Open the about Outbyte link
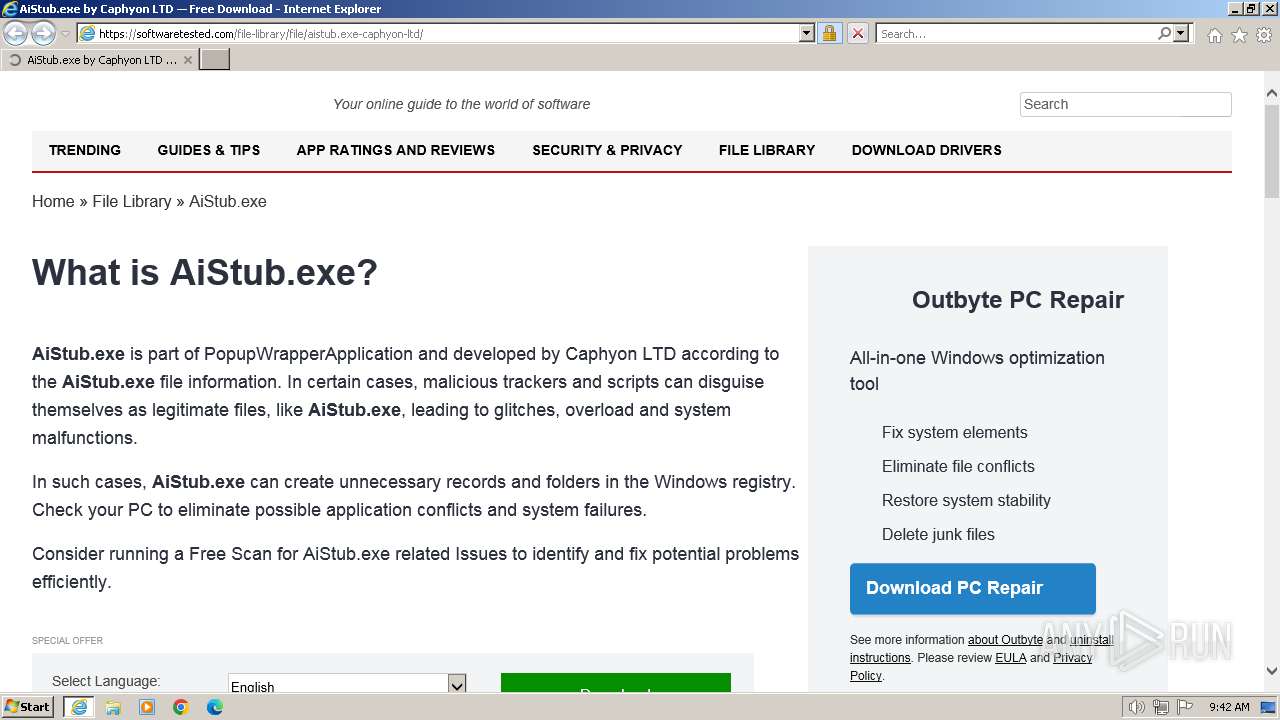This screenshot has height=720, width=1280. pos(1005,640)
